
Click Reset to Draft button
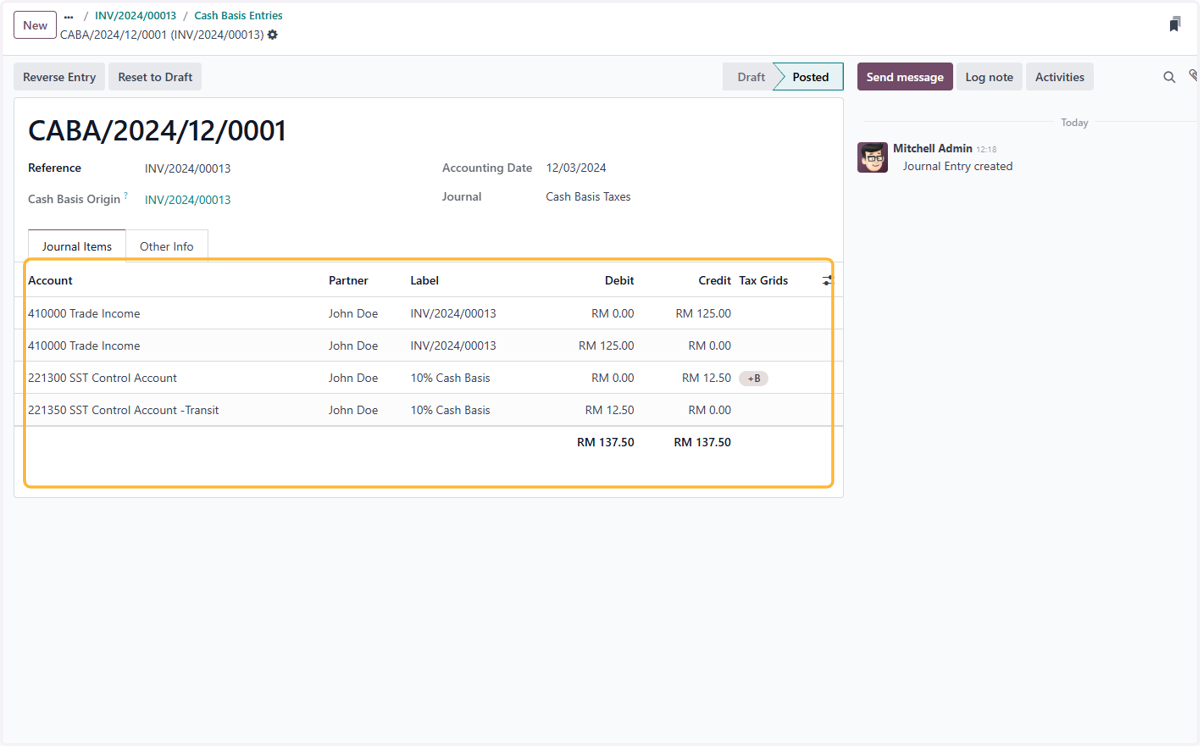coord(155,77)
